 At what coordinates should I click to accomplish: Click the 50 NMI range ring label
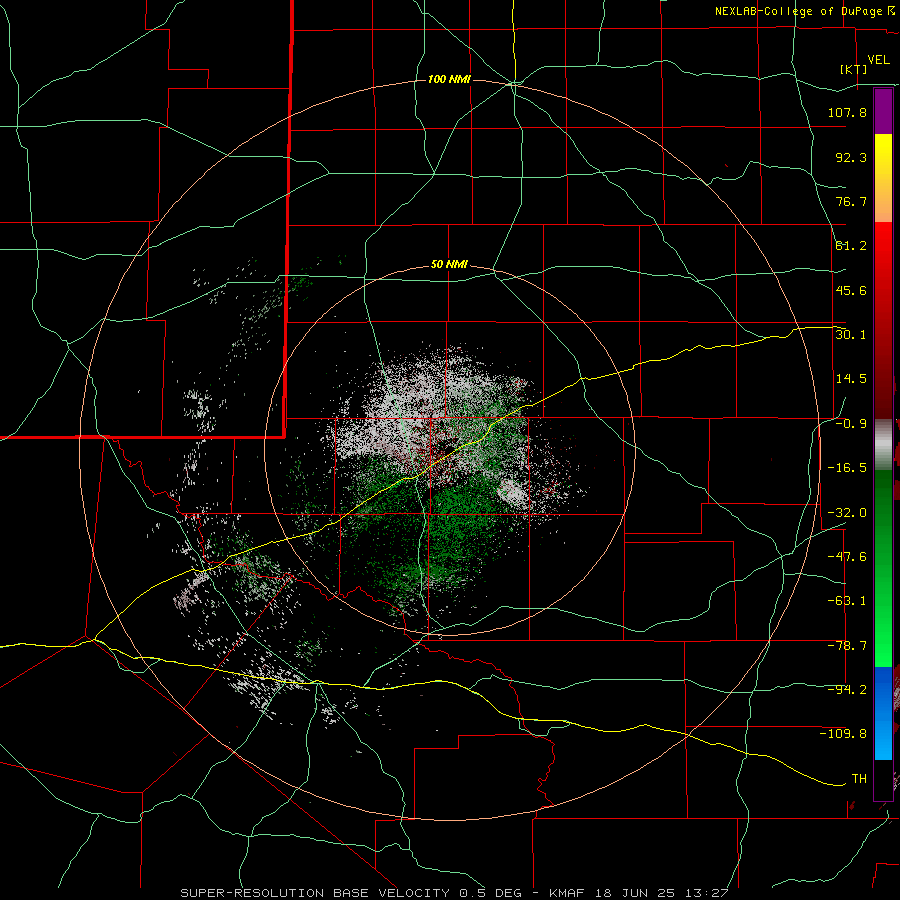(x=449, y=265)
